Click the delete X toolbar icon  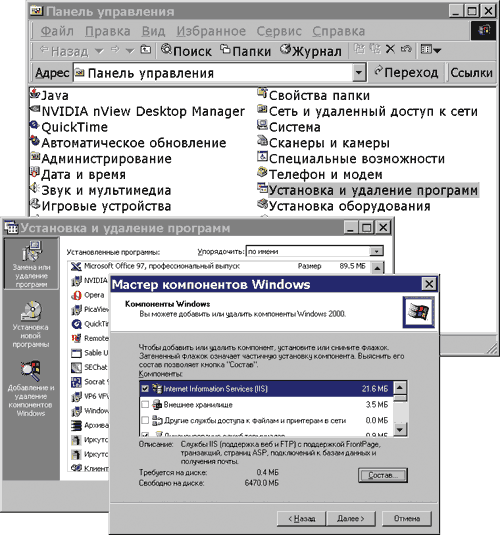click(390, 49)
